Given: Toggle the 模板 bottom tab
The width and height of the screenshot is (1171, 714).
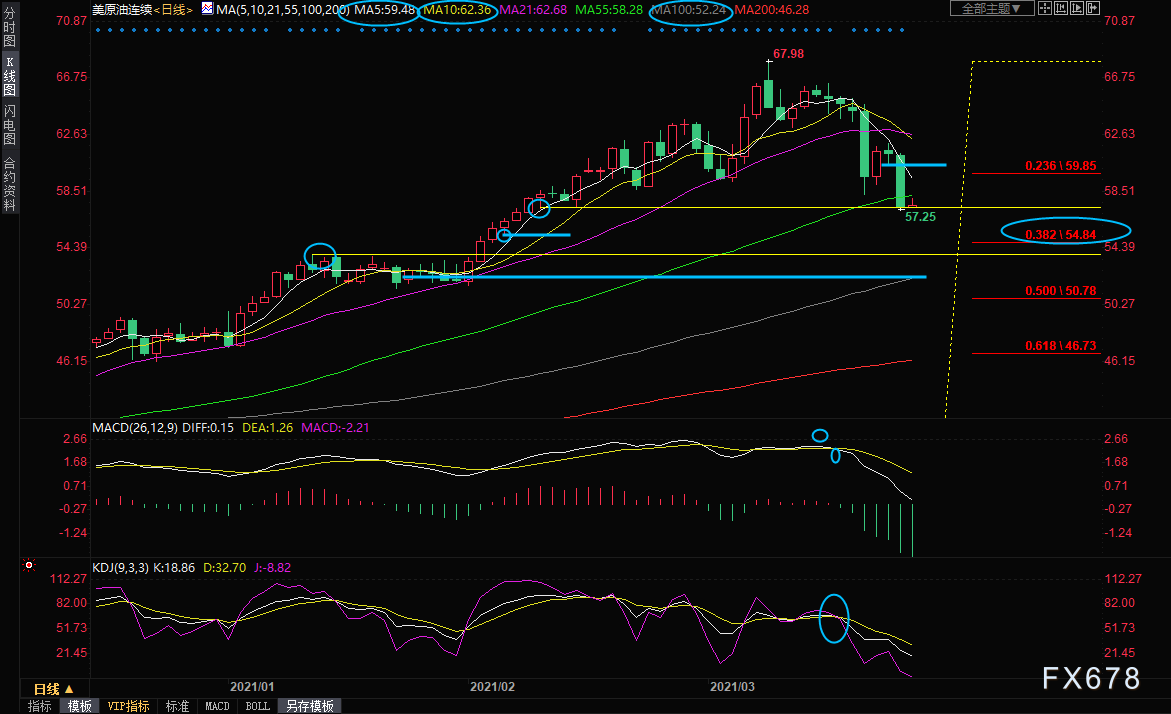Looking at the screenshot, I should point(80,706).
